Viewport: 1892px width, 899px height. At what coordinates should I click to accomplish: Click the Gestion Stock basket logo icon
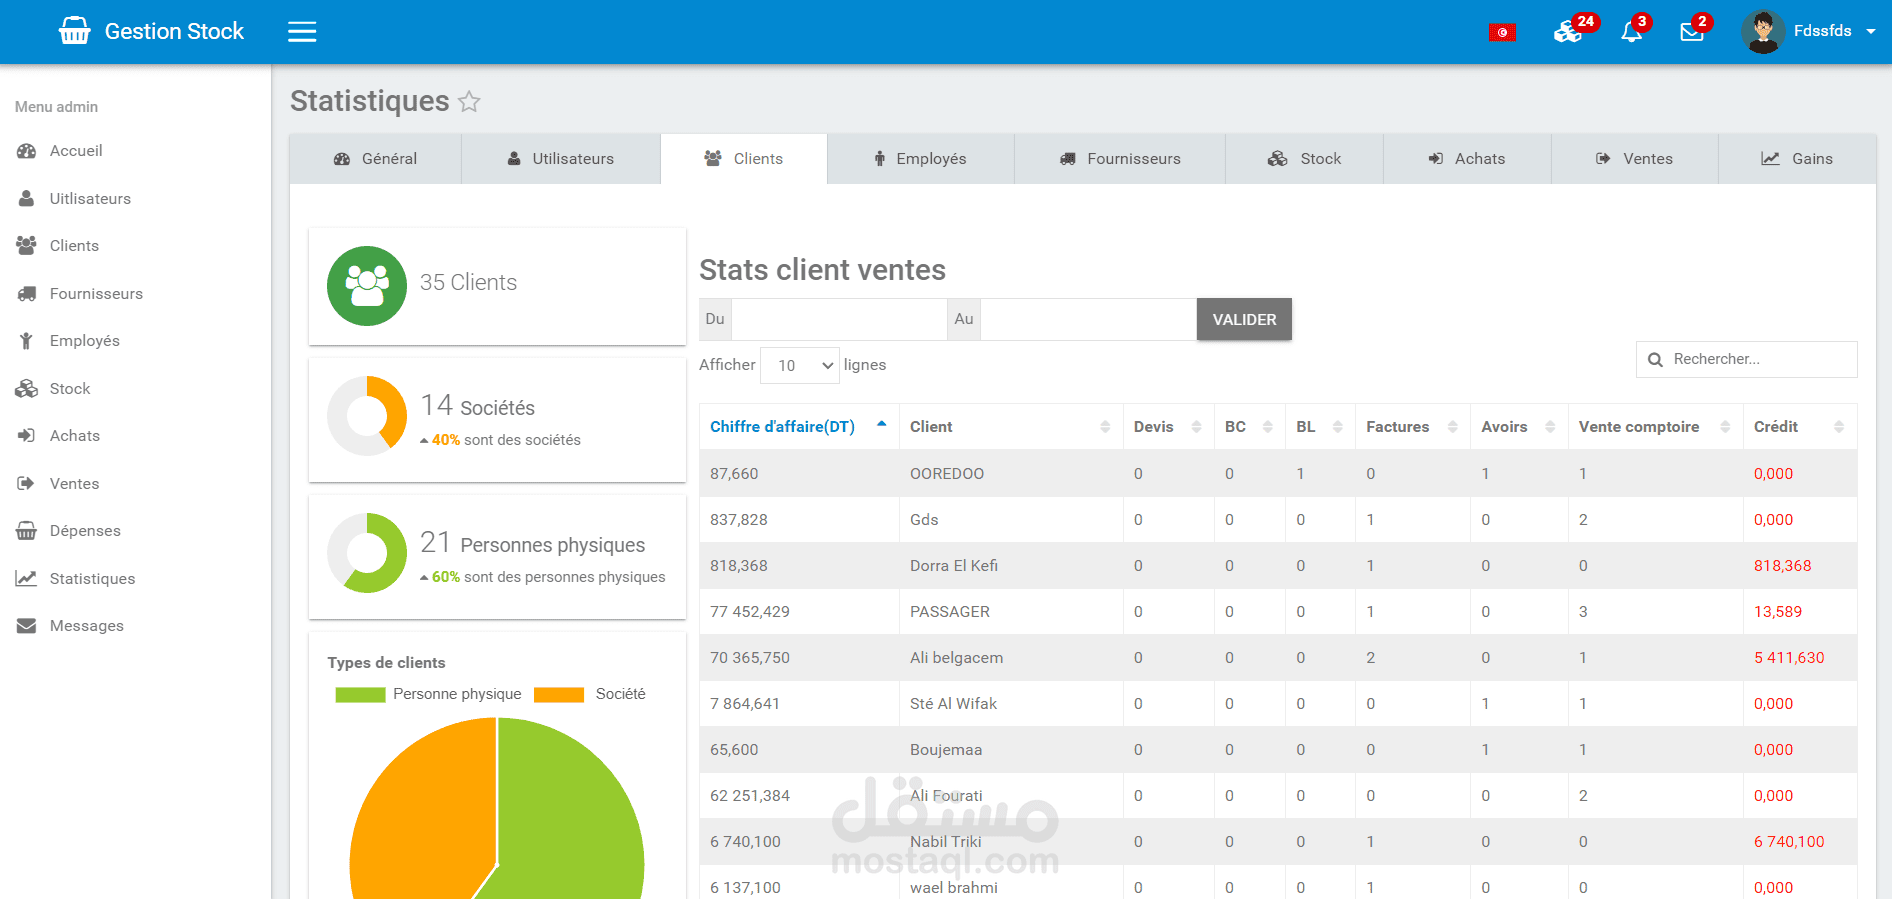coord(74,31)
